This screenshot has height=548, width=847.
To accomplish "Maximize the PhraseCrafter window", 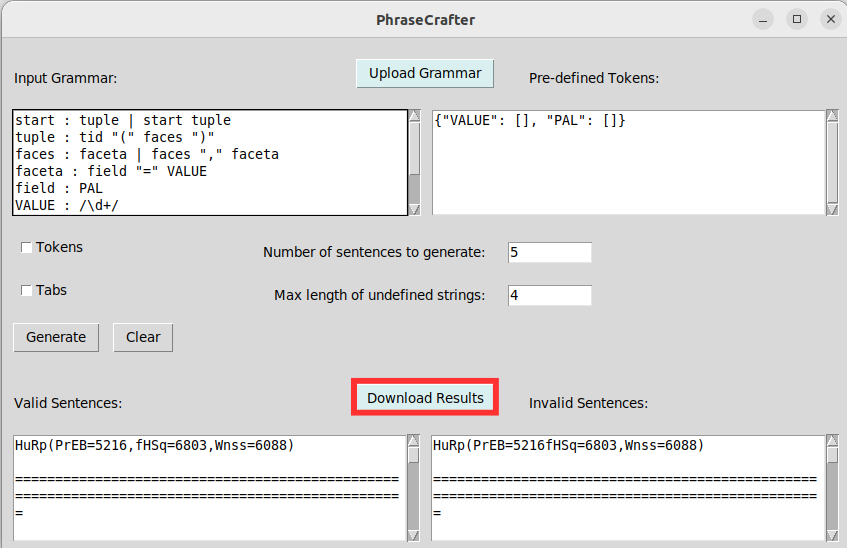I will (x=797, y=19).
